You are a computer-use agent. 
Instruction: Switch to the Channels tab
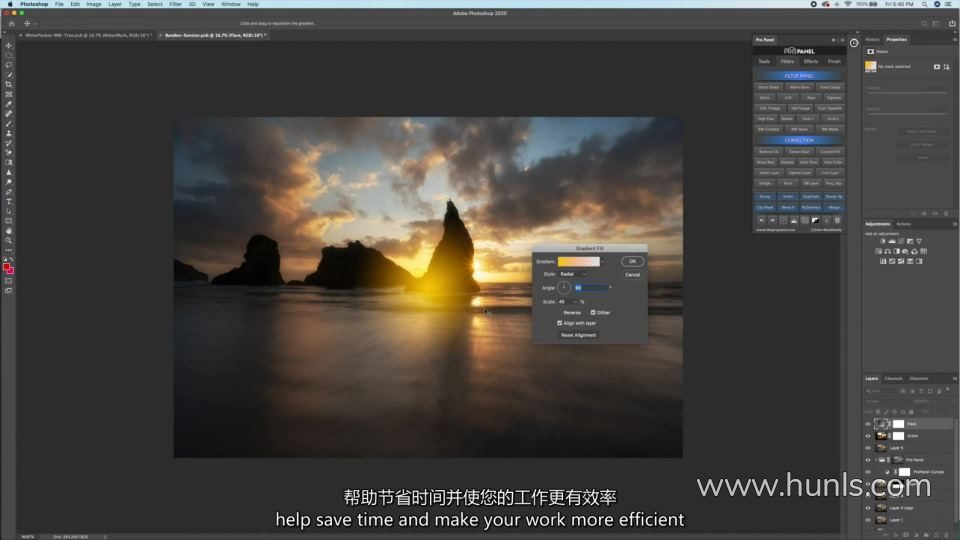(x=893, y=378)
